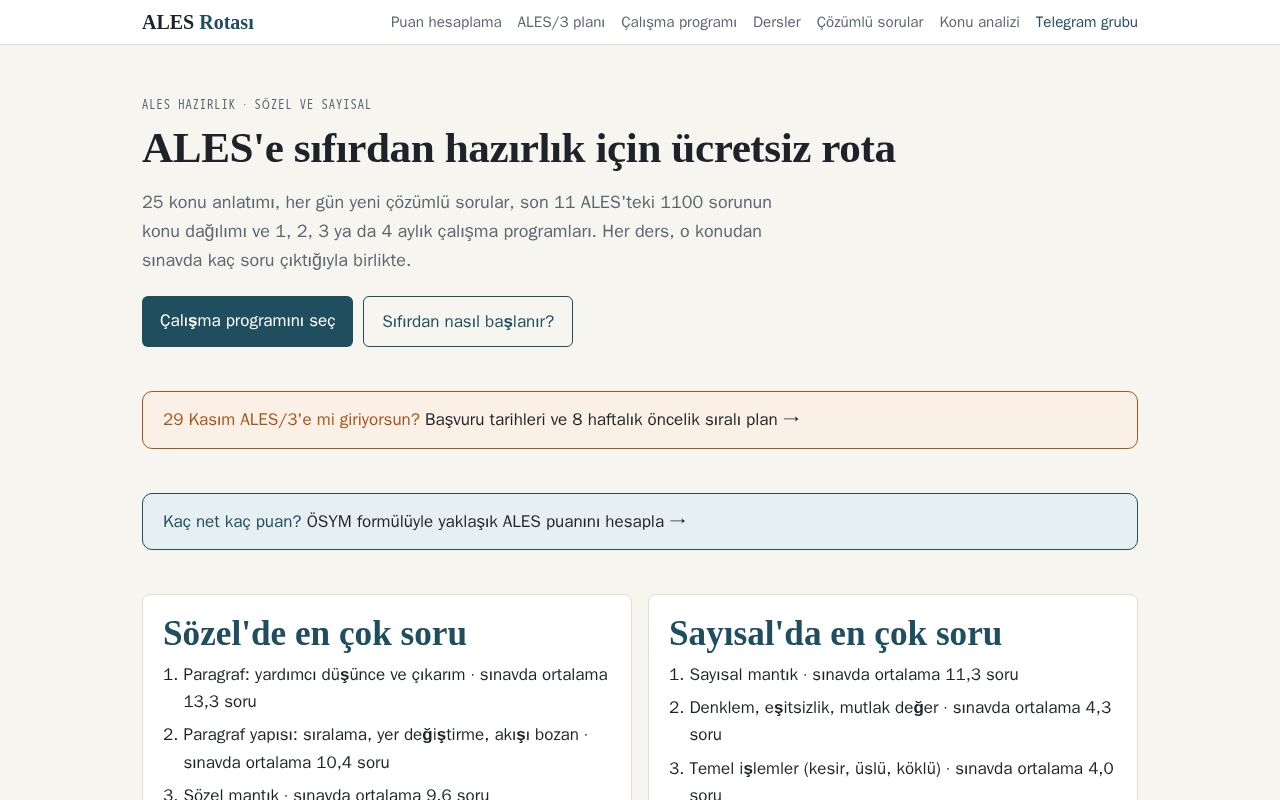Select Paragraf yapısı: sıralama list item
Screen dimensions: 1280x800
coord(397,748)
